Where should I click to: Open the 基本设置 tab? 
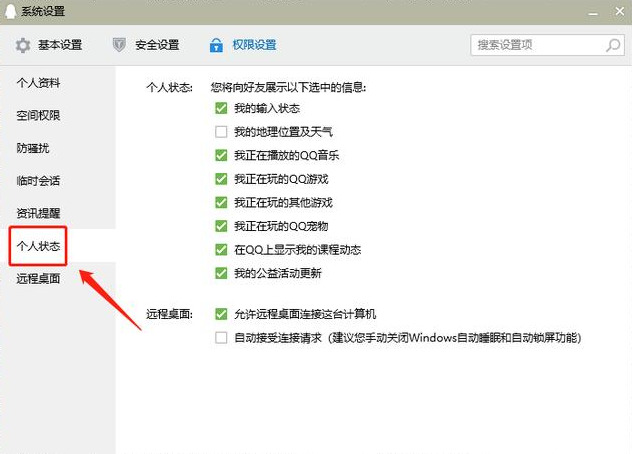pos(49,45)
